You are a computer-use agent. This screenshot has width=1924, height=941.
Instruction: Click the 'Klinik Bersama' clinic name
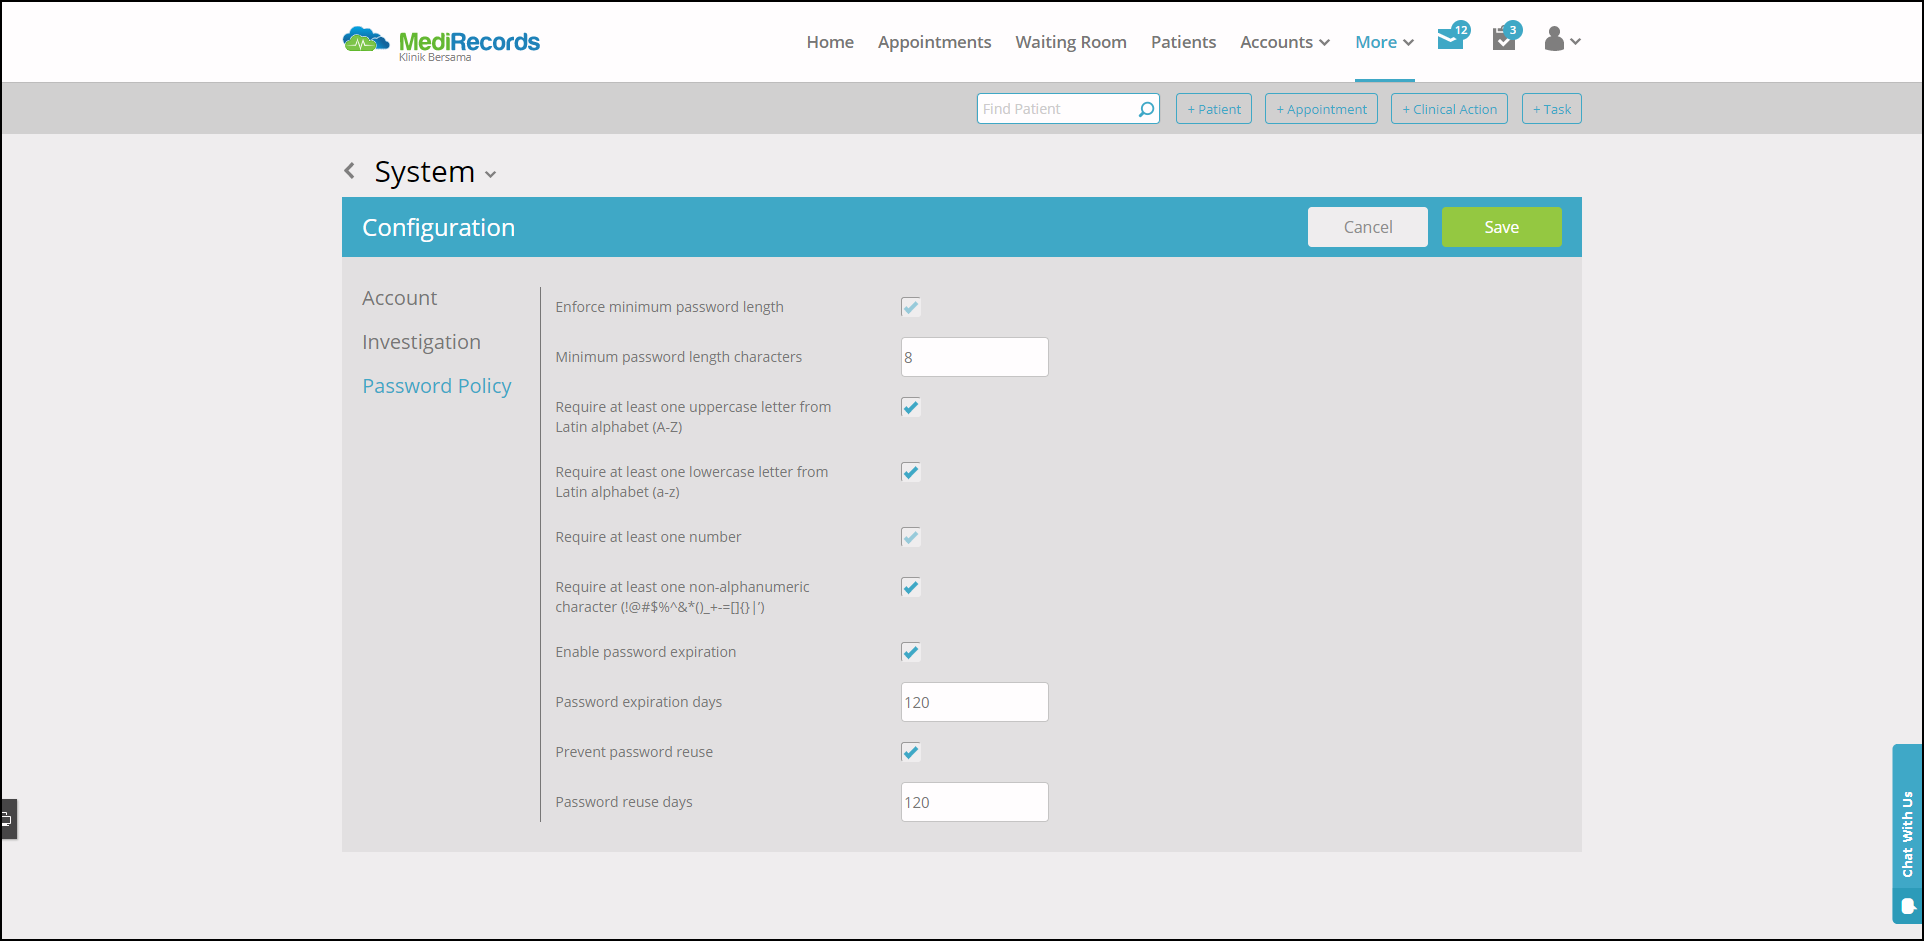pos(435,58)
